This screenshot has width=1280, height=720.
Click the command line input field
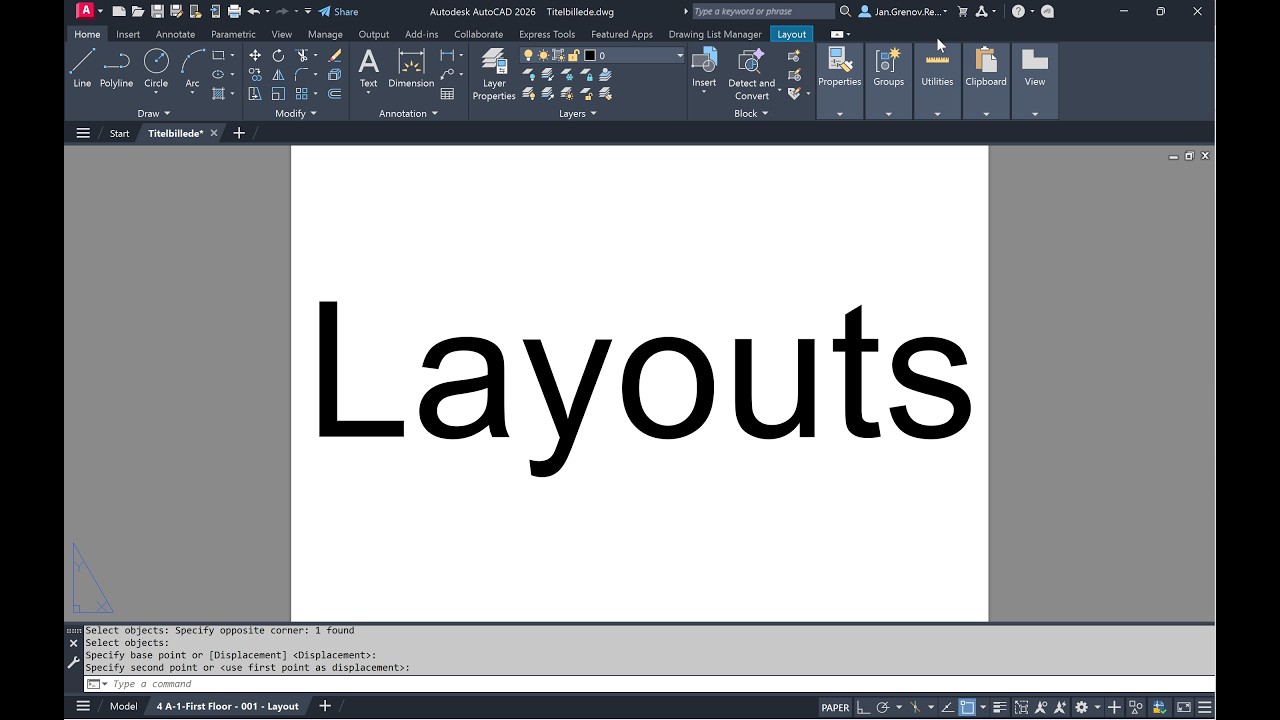coord(650,684)
